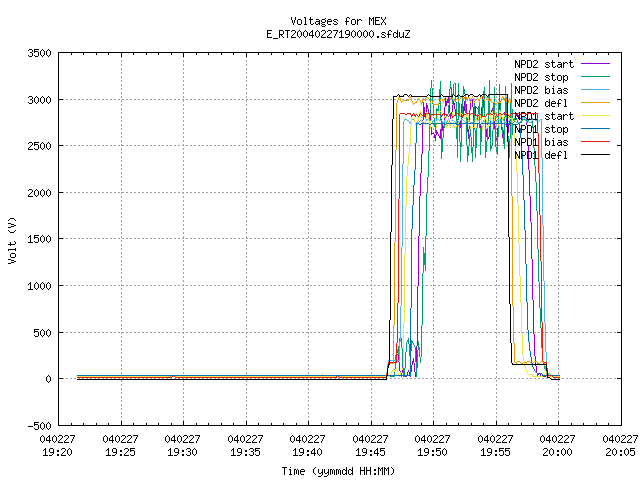Click the 'Time (yymmdd HH:MM)' x-axis label
This screenshot has width=640, height=480.
338,471
